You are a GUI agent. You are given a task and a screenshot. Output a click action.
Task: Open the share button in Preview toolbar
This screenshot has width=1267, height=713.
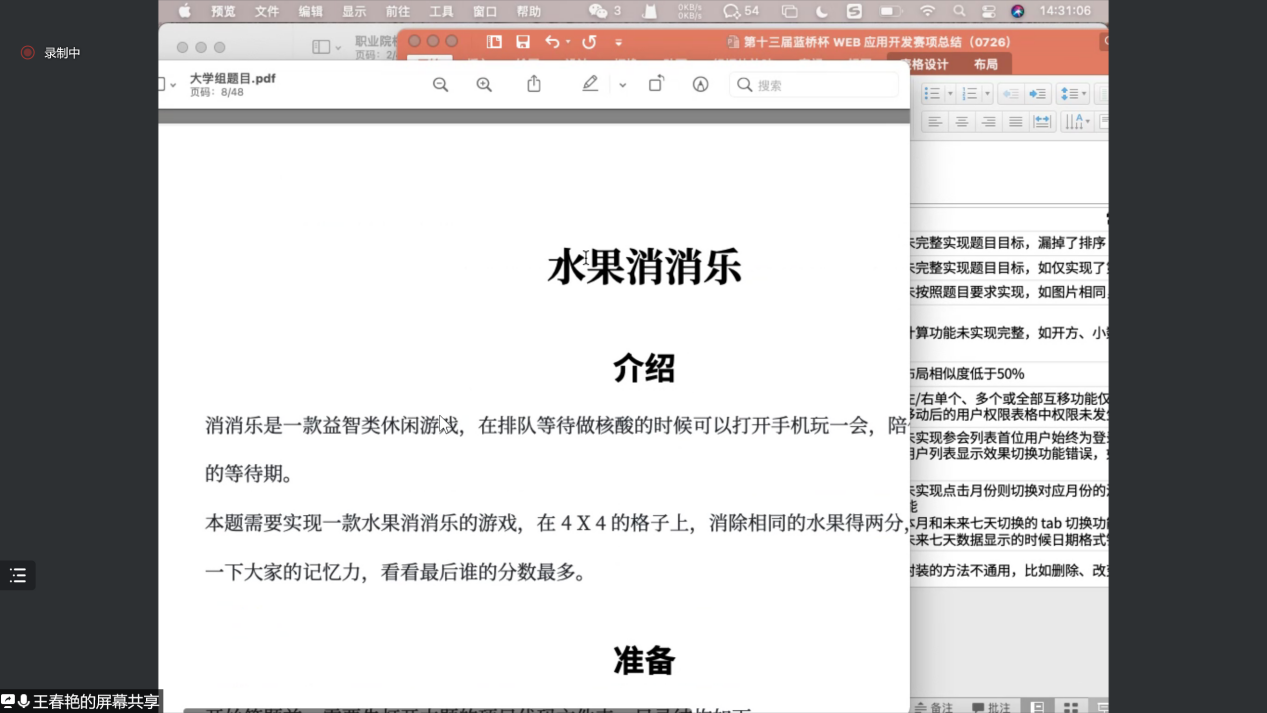point(534,85)
